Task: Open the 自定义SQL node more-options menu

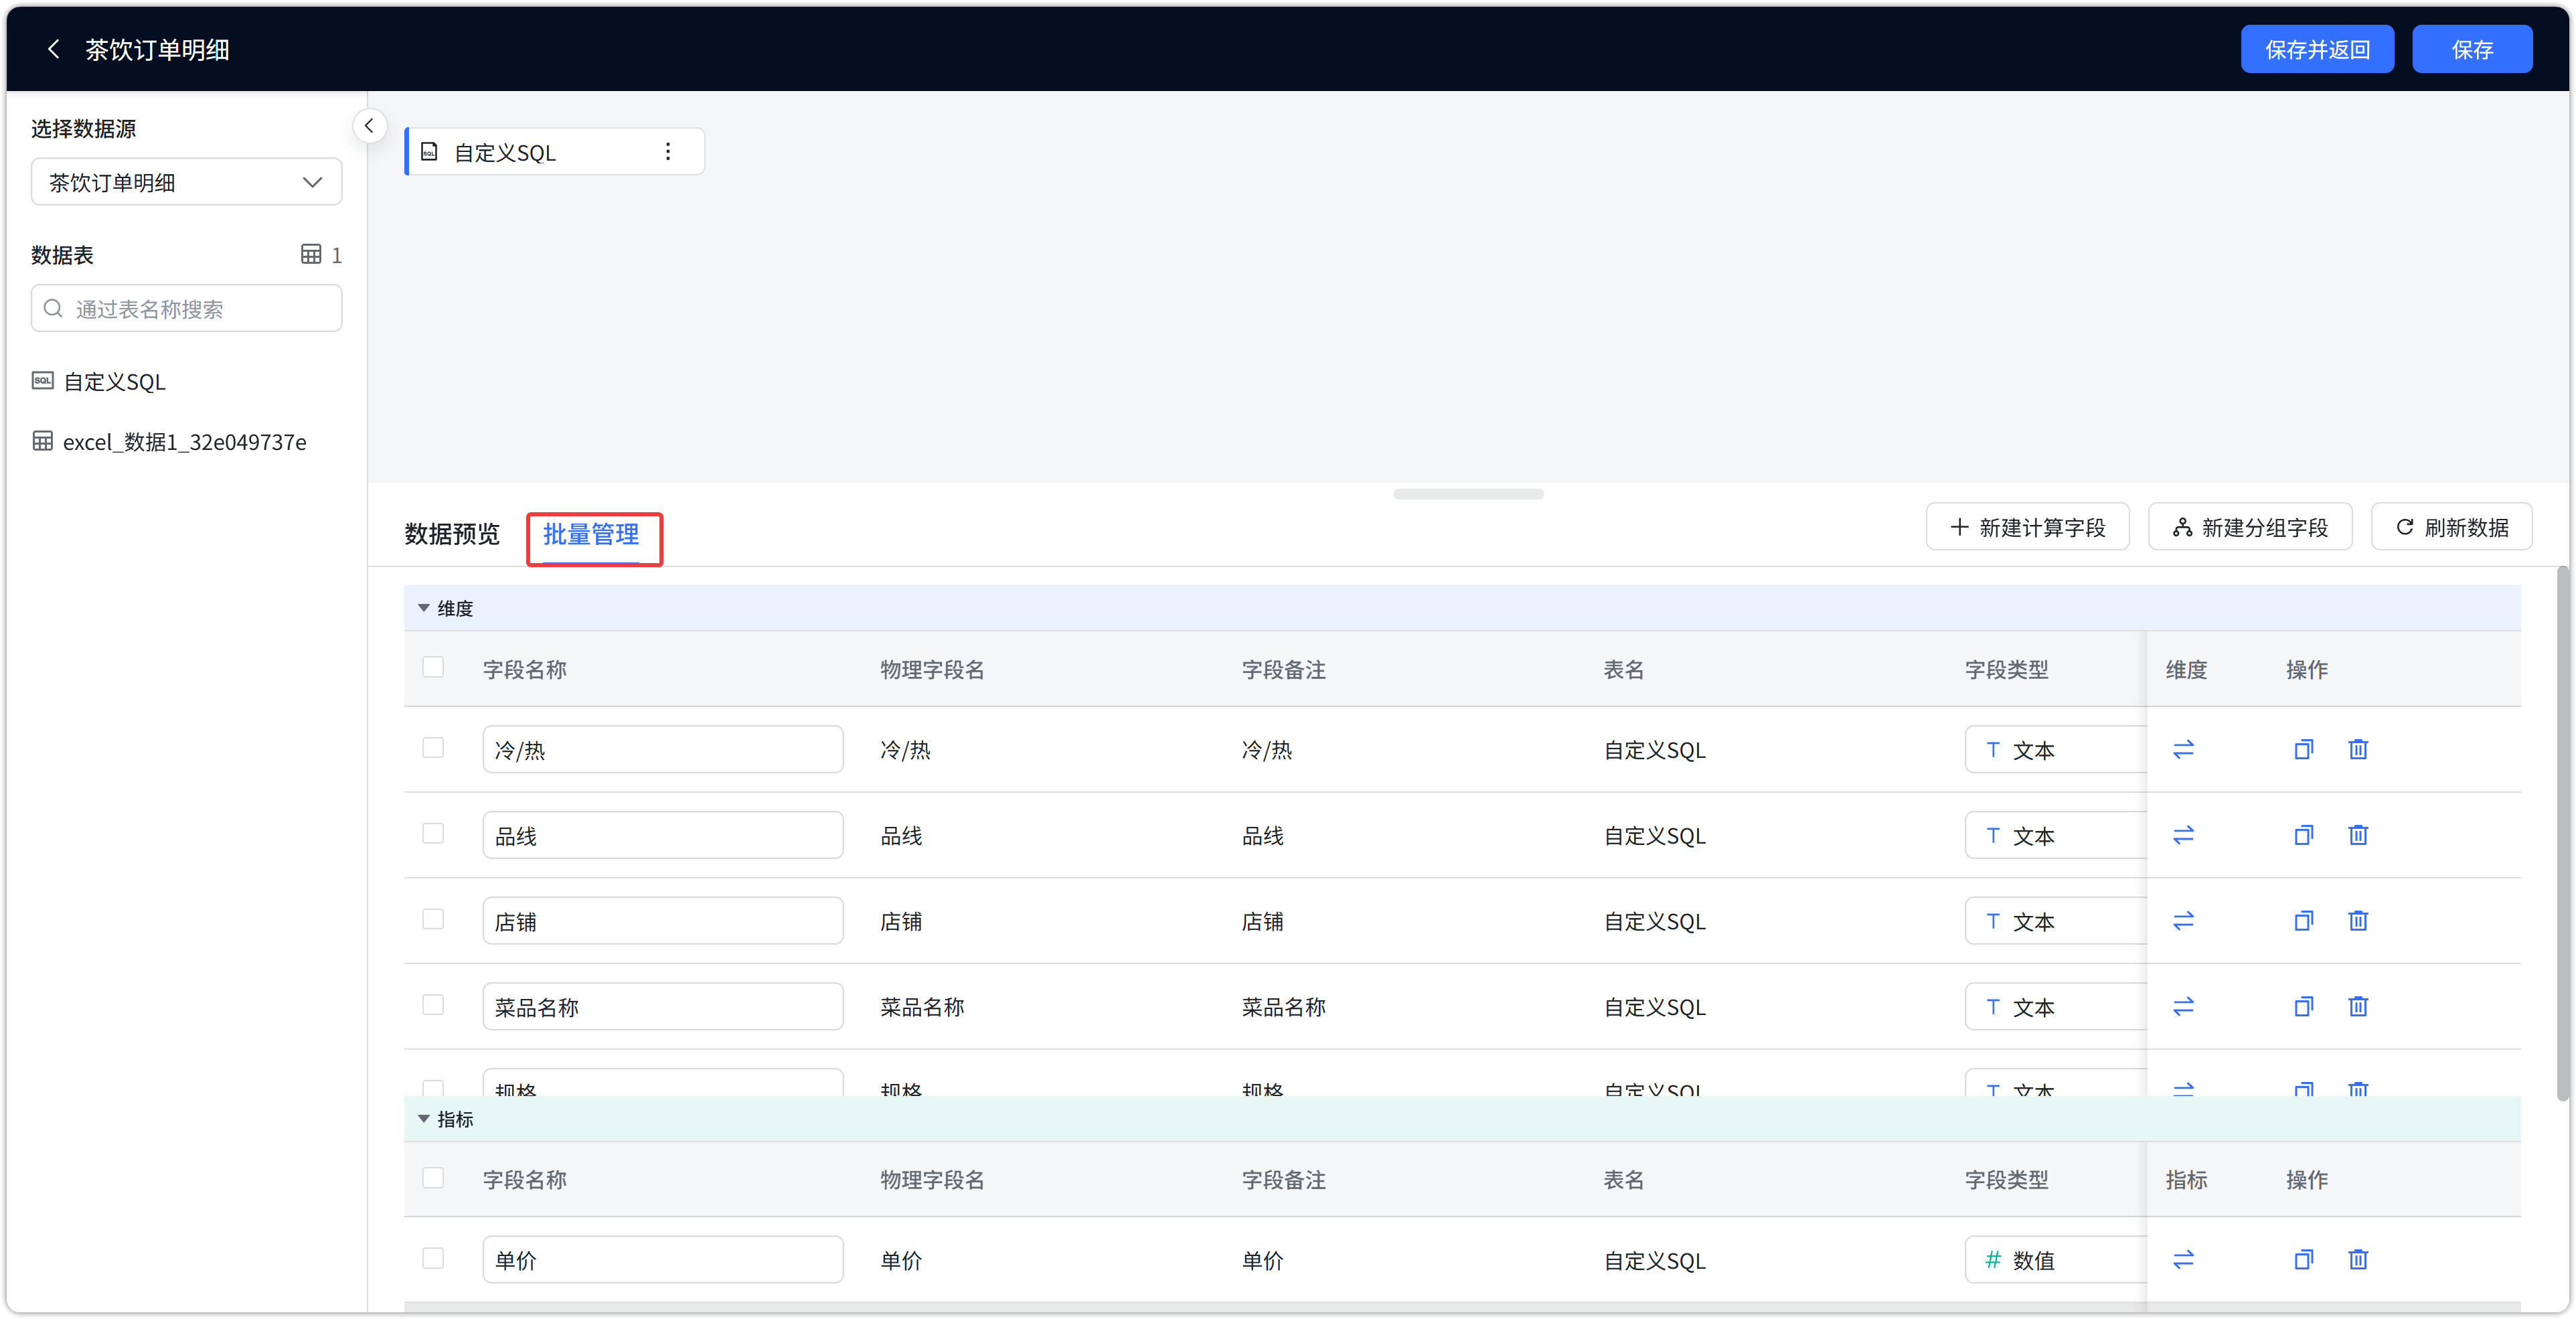Action: (x=668, y=152)
